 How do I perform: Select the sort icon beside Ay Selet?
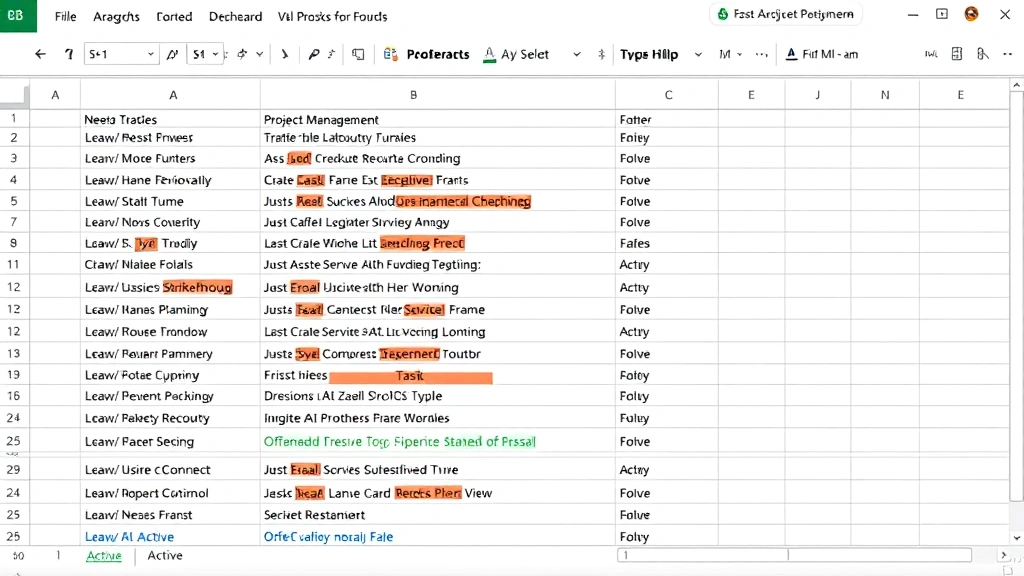(600, 55)
